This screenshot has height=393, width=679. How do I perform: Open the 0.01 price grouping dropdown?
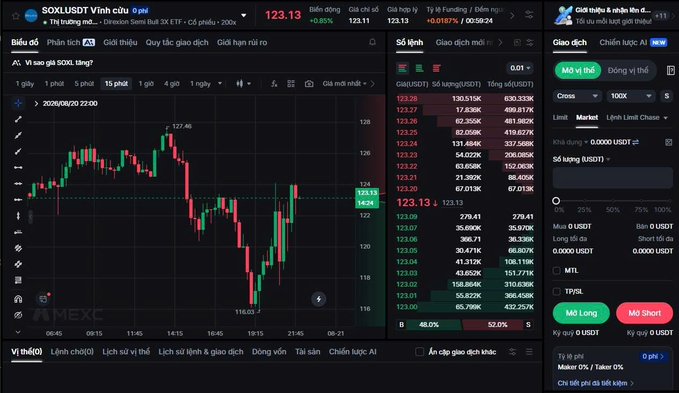click(520, 68)
